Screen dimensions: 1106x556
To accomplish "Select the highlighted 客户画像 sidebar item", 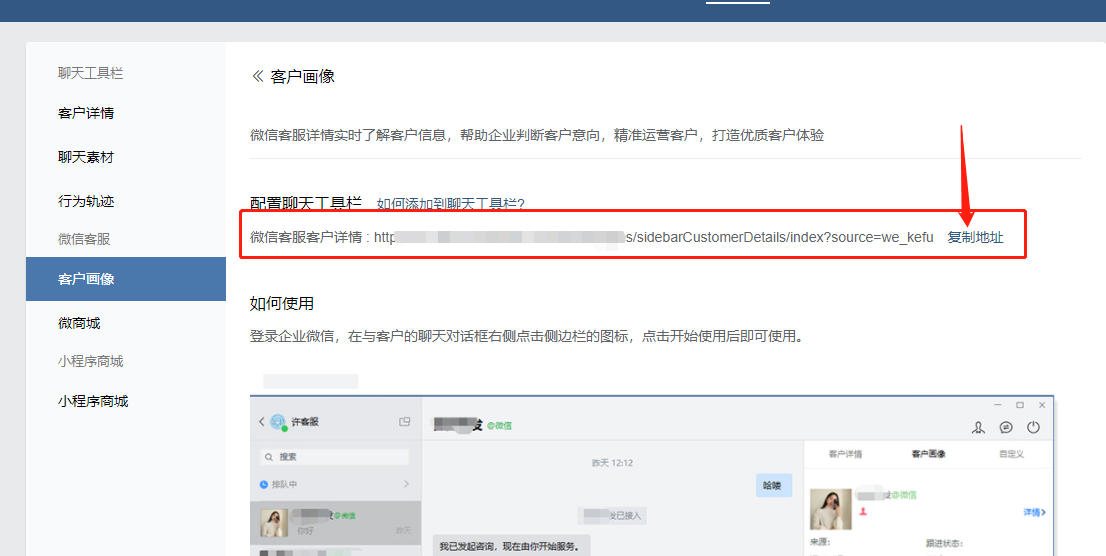I will coord(126,279).
